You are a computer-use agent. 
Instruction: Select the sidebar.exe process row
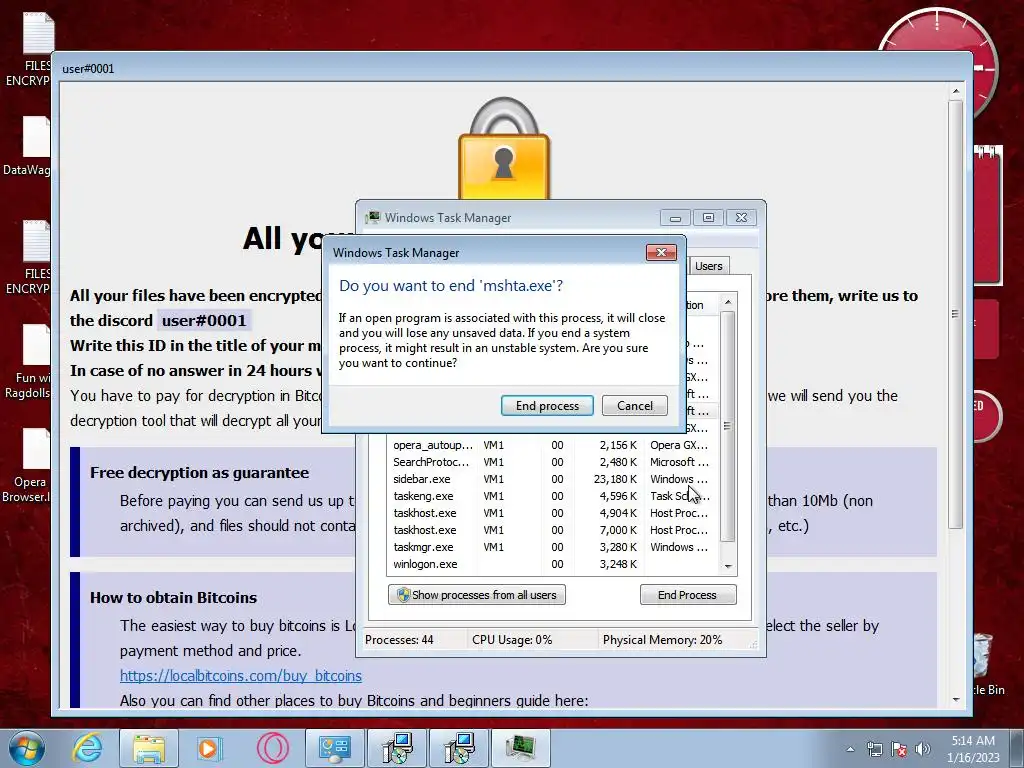[552, 479]
